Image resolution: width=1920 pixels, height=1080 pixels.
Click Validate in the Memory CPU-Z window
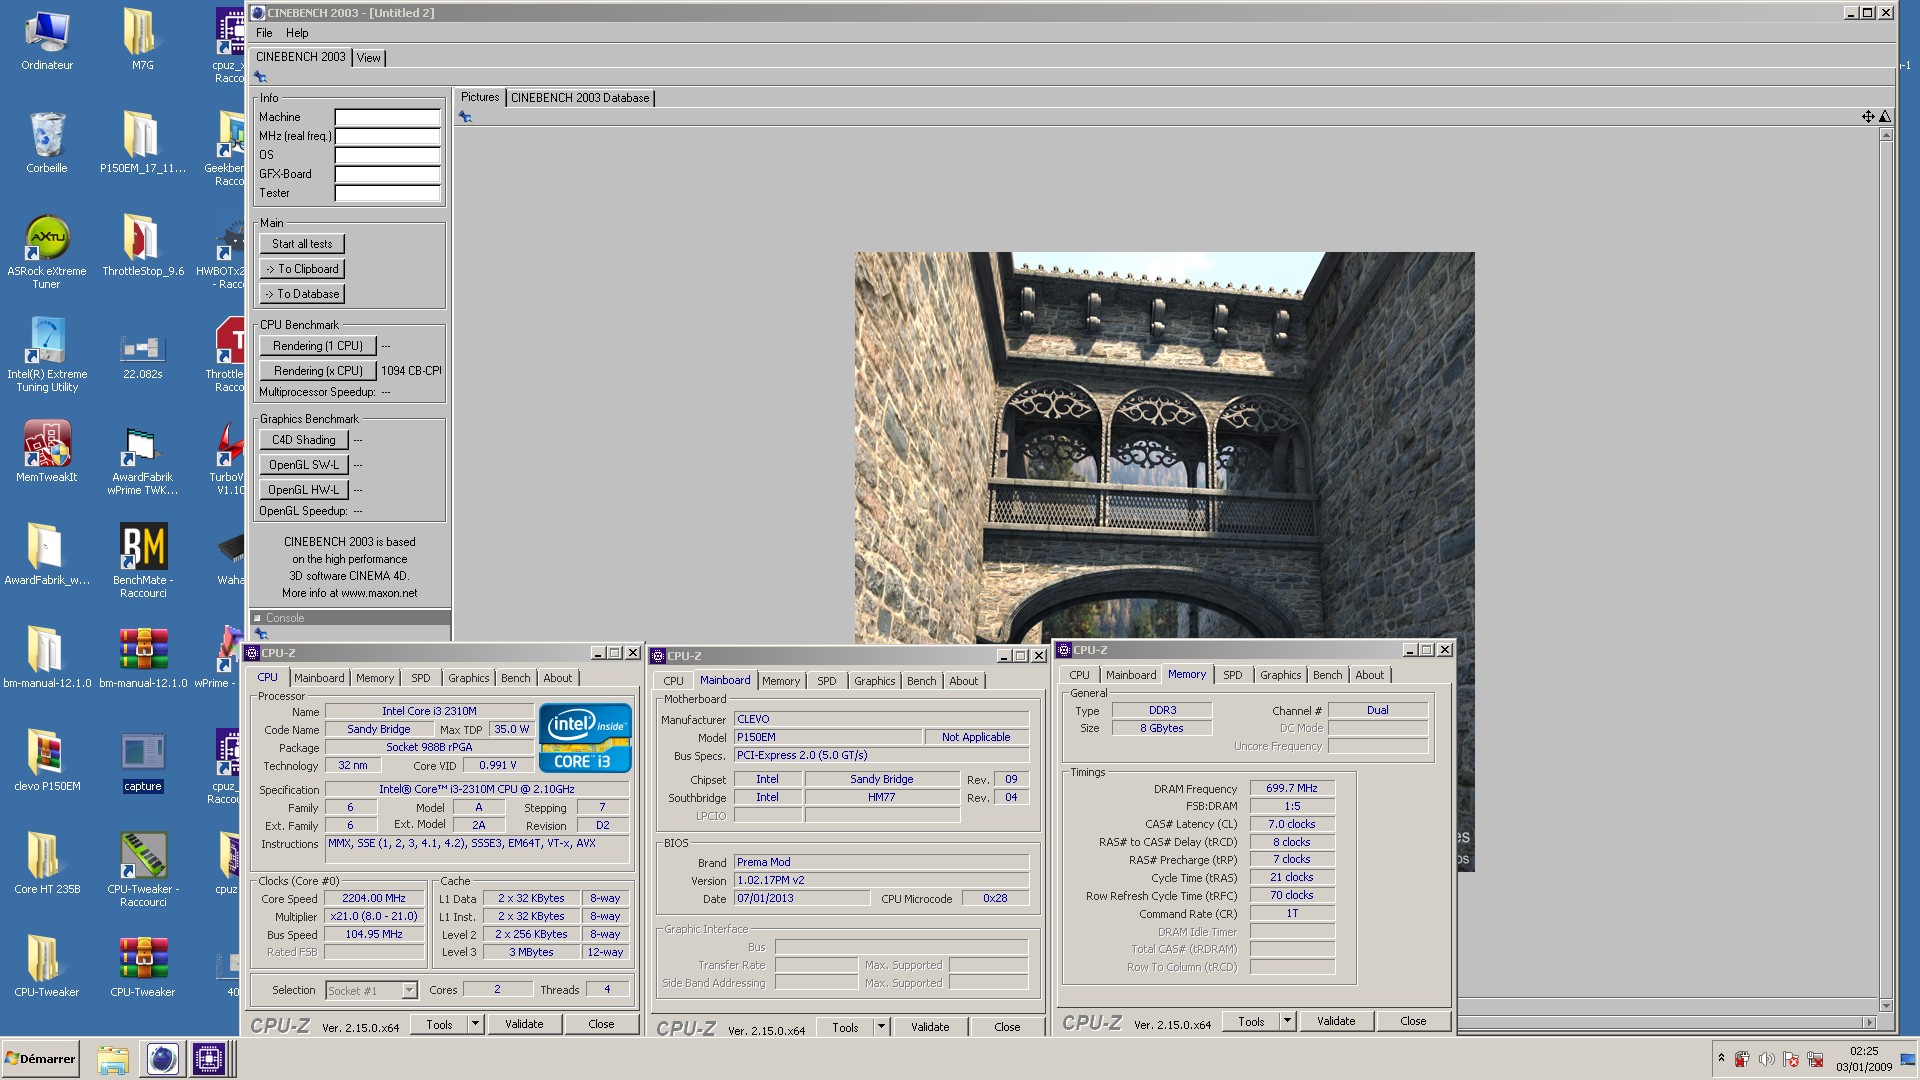(x=1336, y=1021)
